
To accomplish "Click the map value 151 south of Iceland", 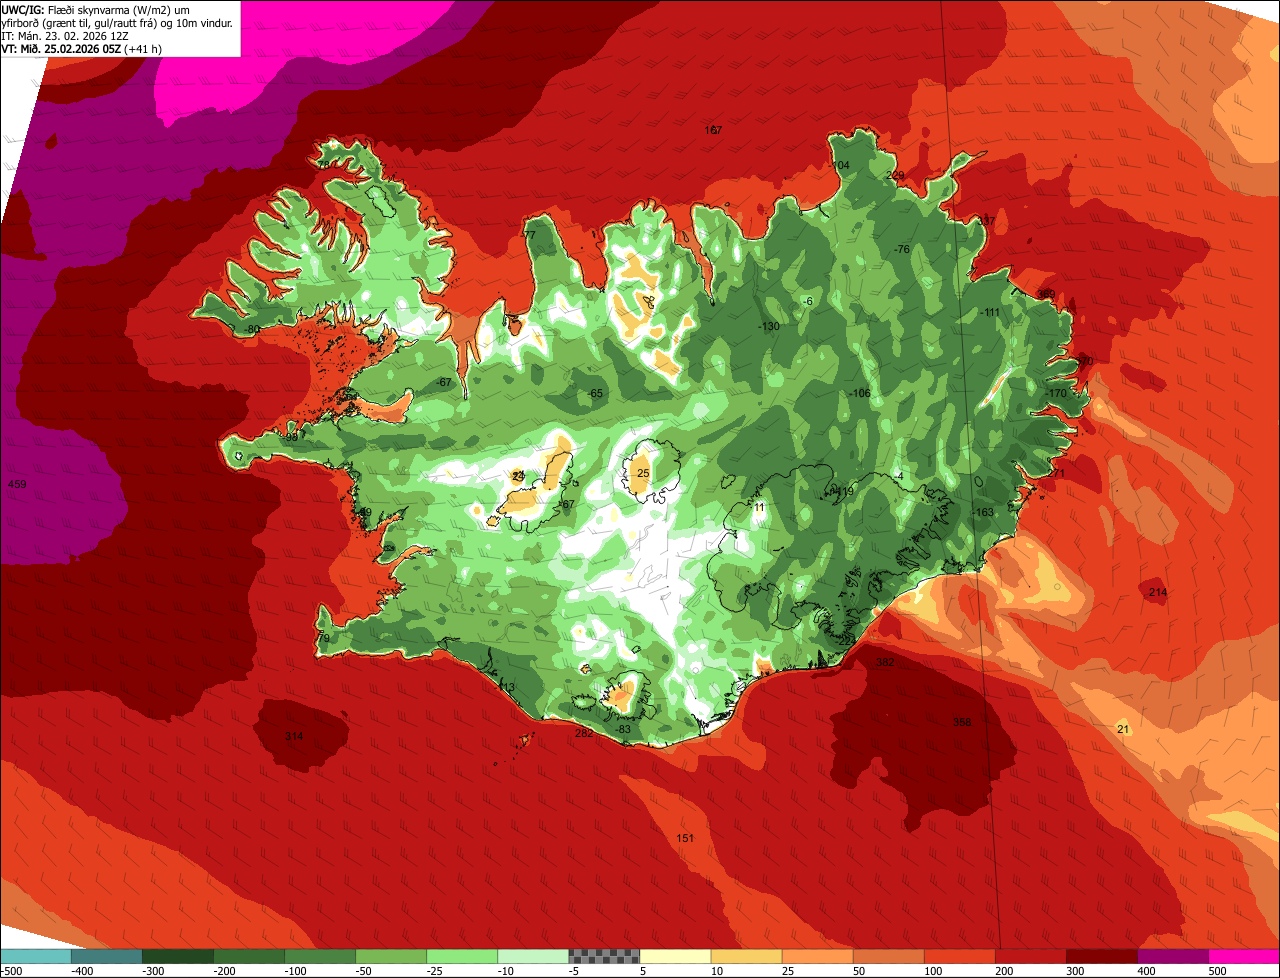I will tap(685, 838).
